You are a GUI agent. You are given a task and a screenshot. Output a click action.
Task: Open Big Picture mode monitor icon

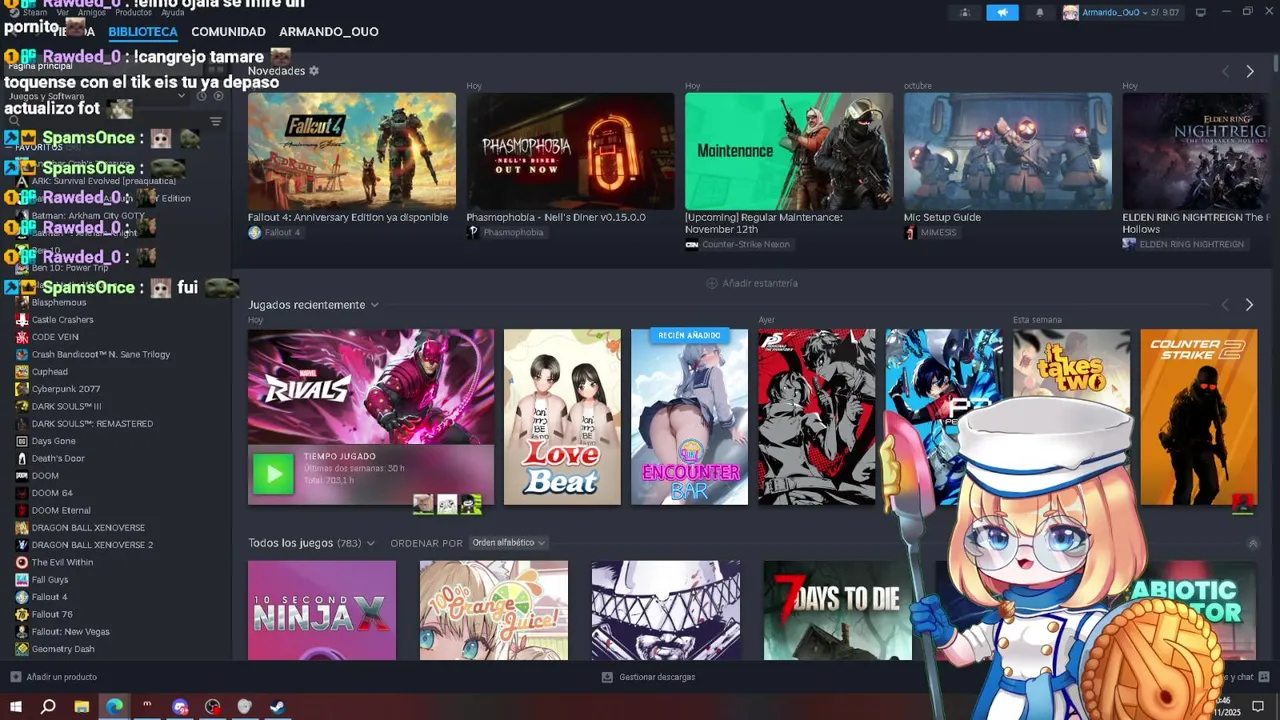coord(1201,13)
